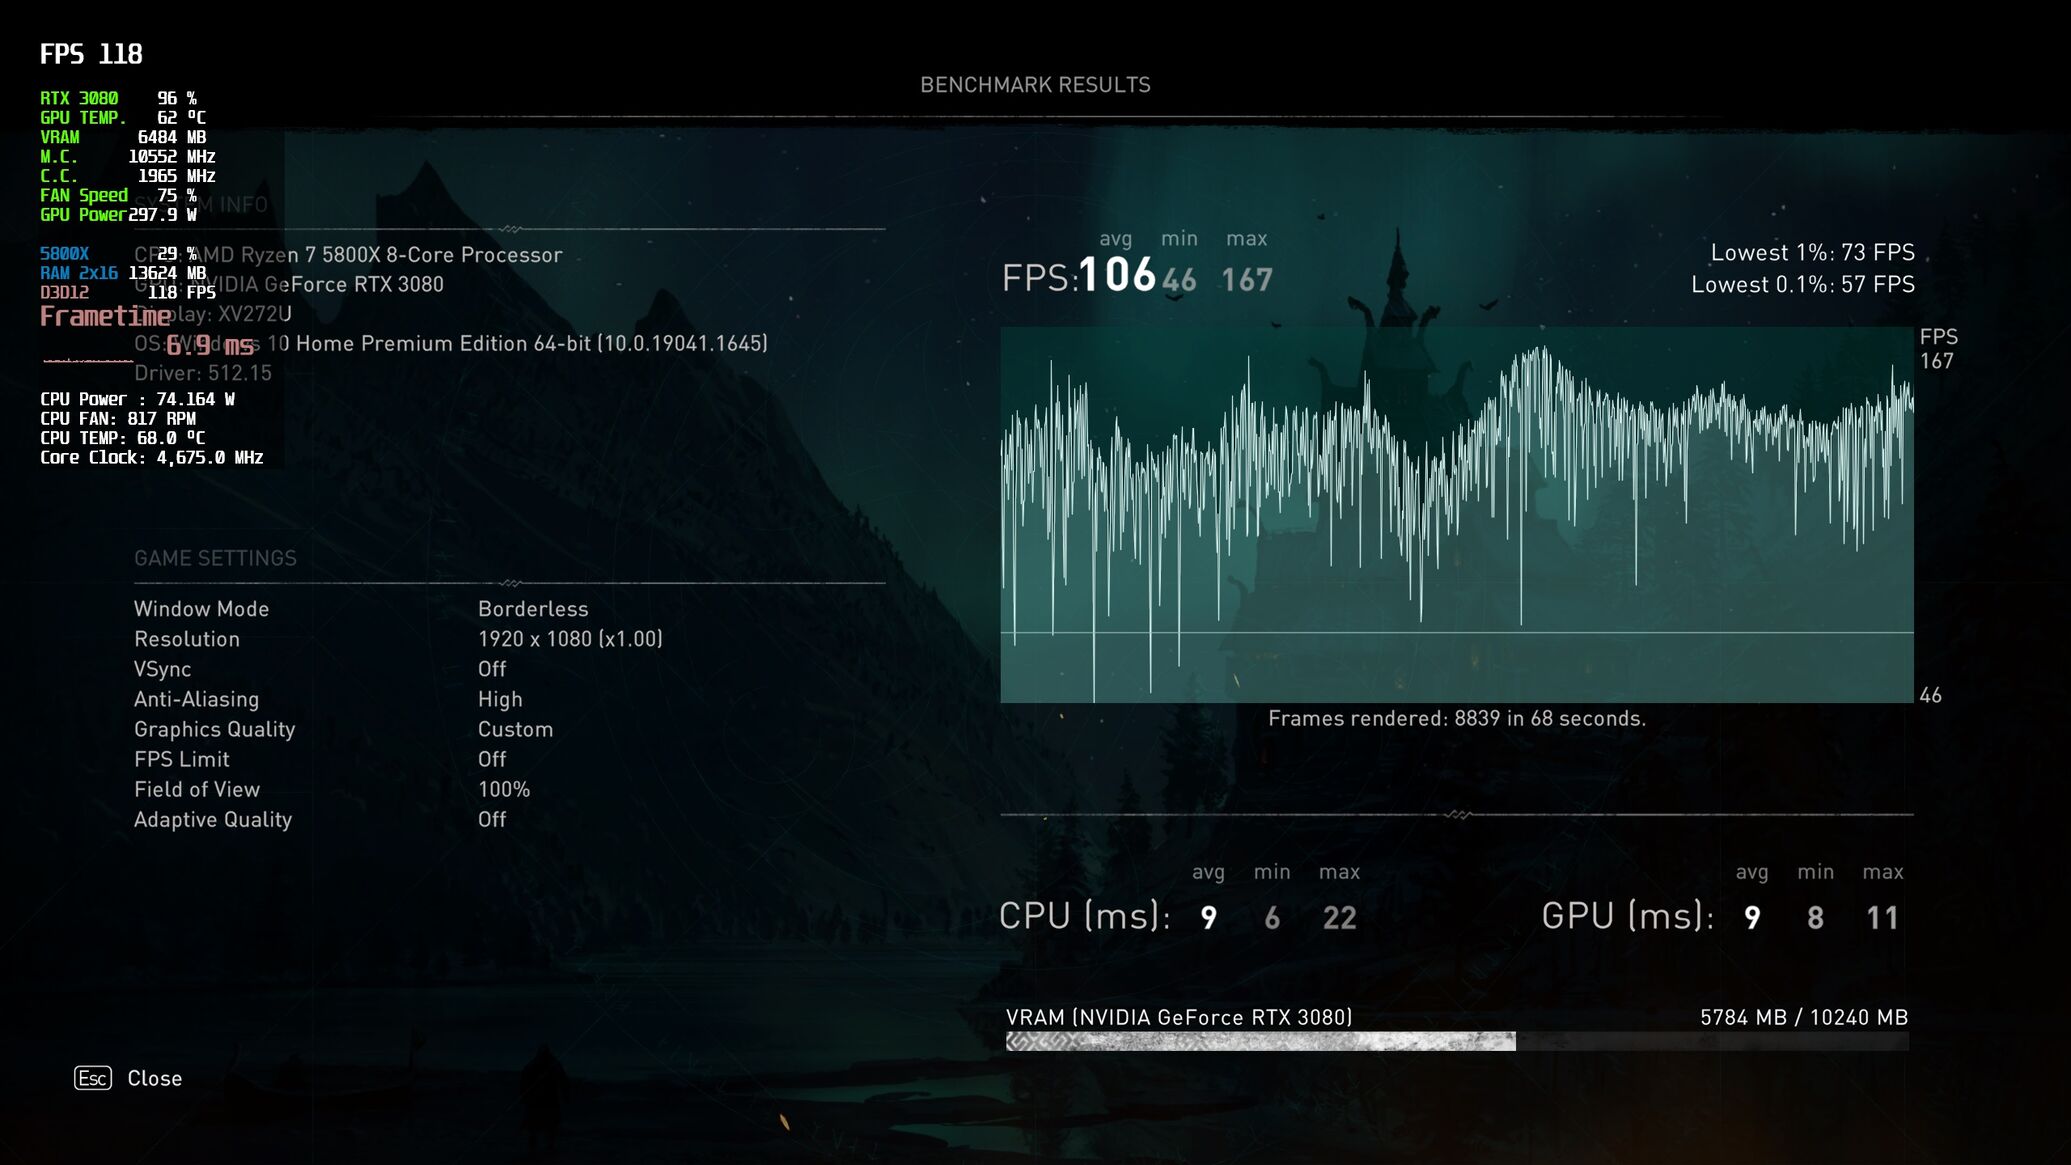Click the Close label at bottom left
The width and height of the screenshot is (2071, 1165).
154,1078
